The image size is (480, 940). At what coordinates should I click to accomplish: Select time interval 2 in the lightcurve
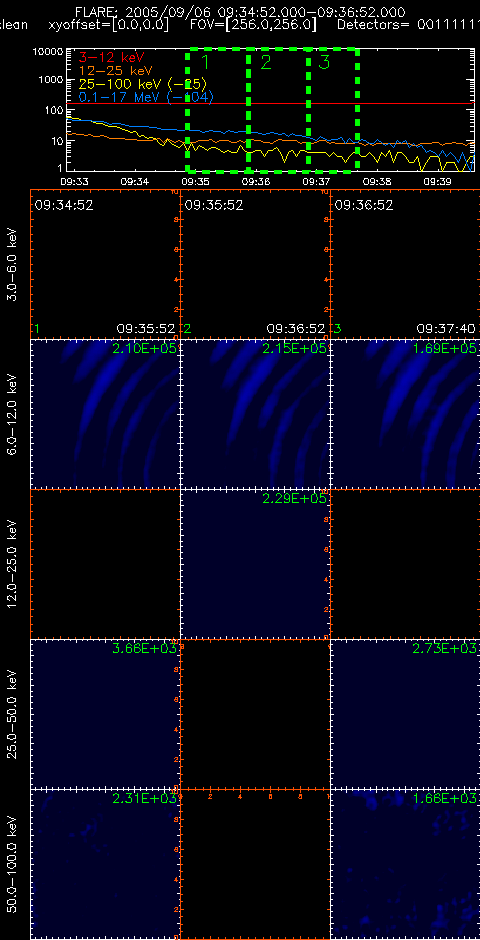278,110
